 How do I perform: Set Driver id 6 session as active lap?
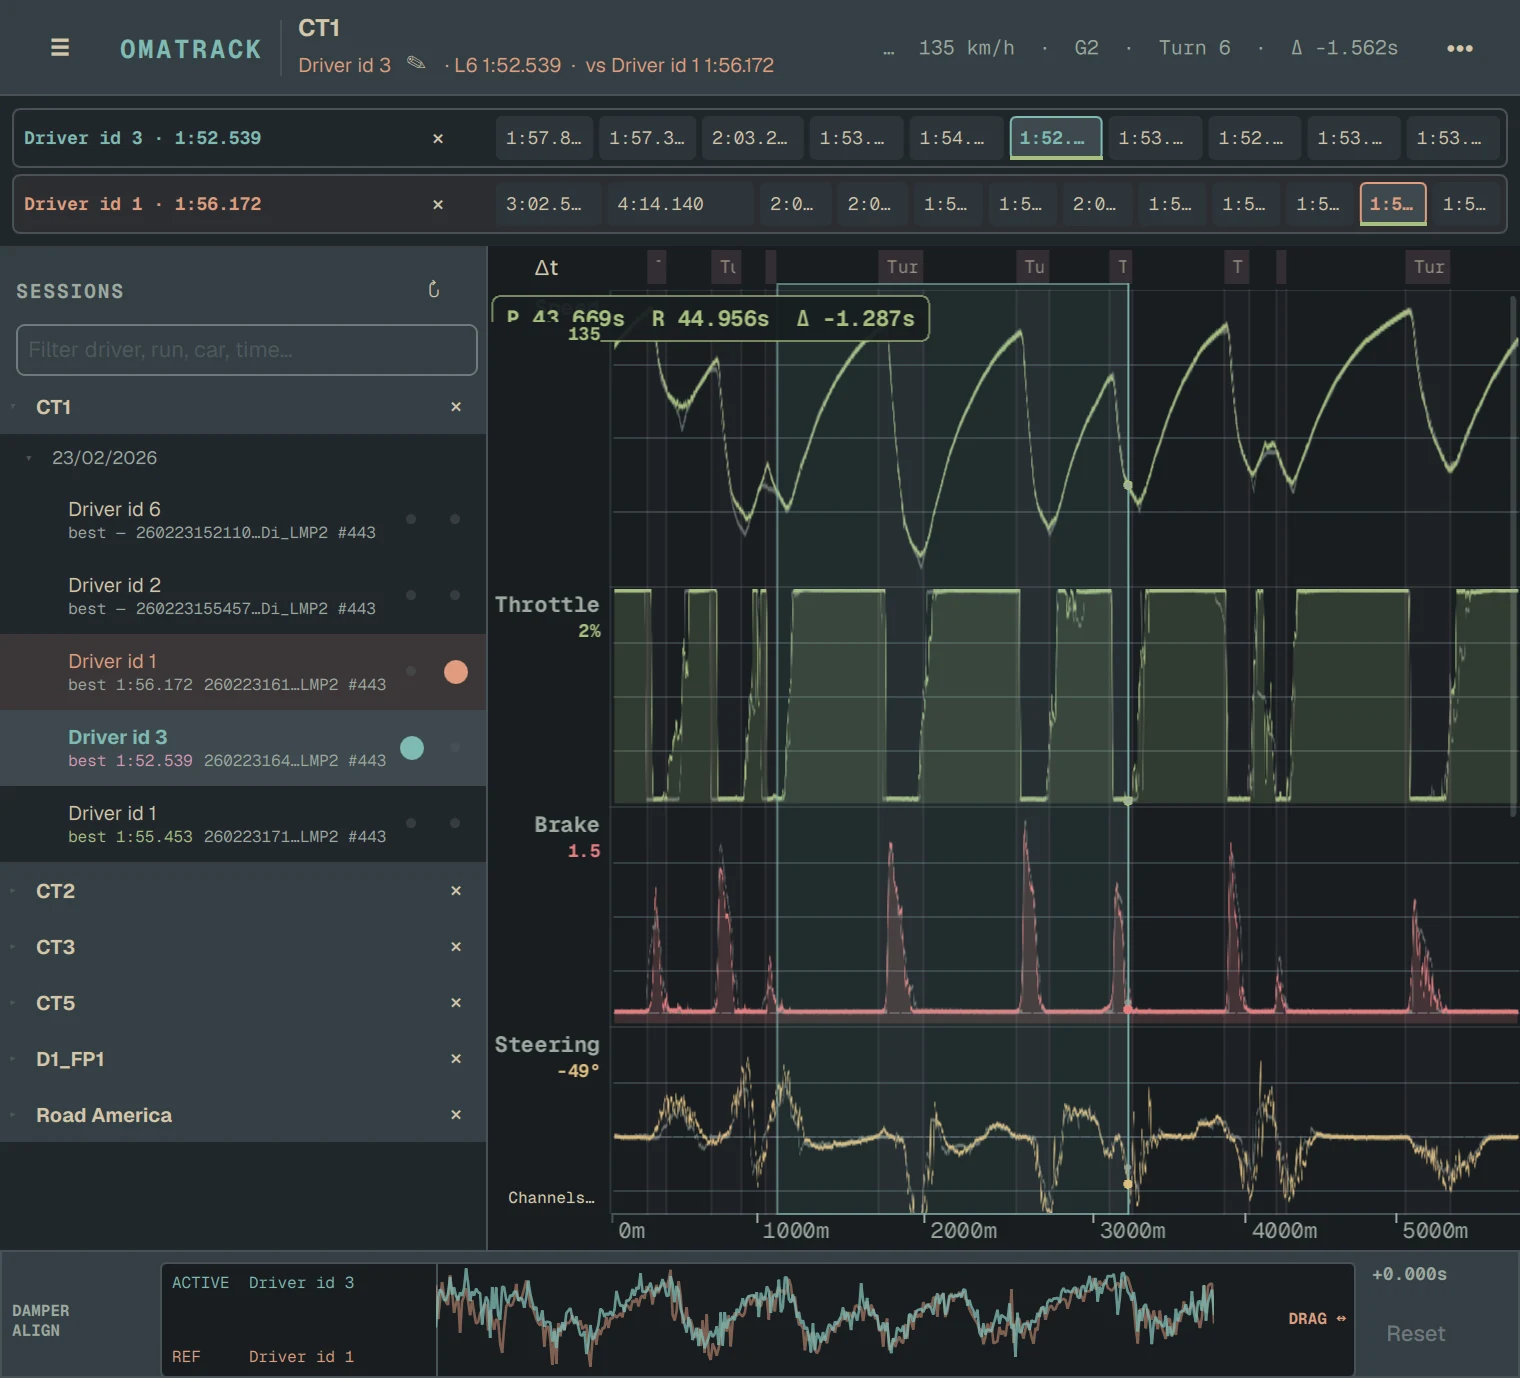pos(412,519)
